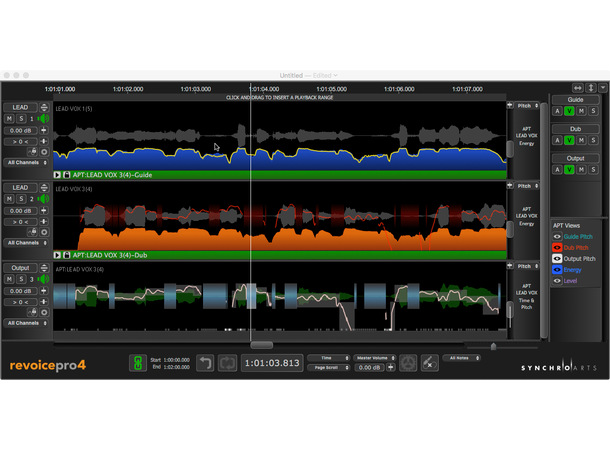Viewport: 610px width, 450px height.
Task: Click track 2 pan control icon
Action: [x=44, y=221]
